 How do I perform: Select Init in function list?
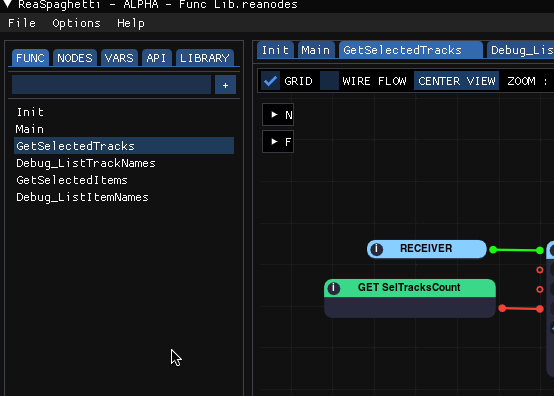tap(124, 112)
